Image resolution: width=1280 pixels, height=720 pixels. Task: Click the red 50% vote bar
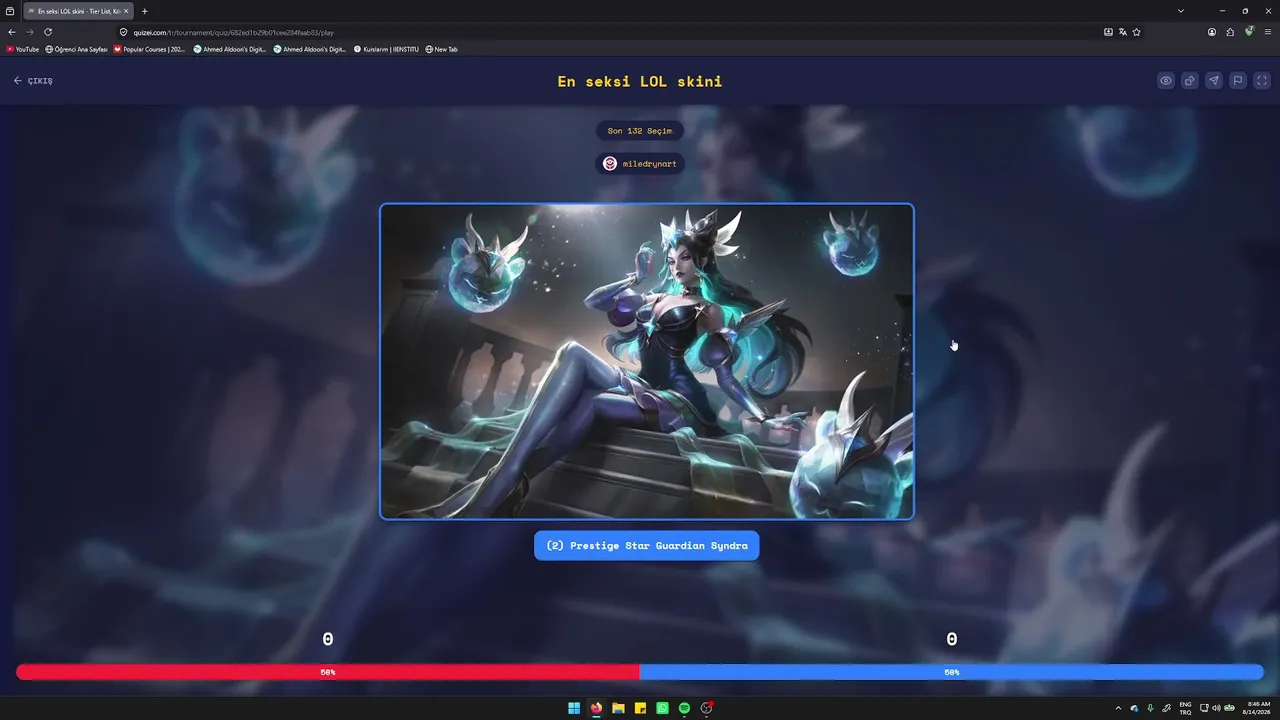(328, 672)
